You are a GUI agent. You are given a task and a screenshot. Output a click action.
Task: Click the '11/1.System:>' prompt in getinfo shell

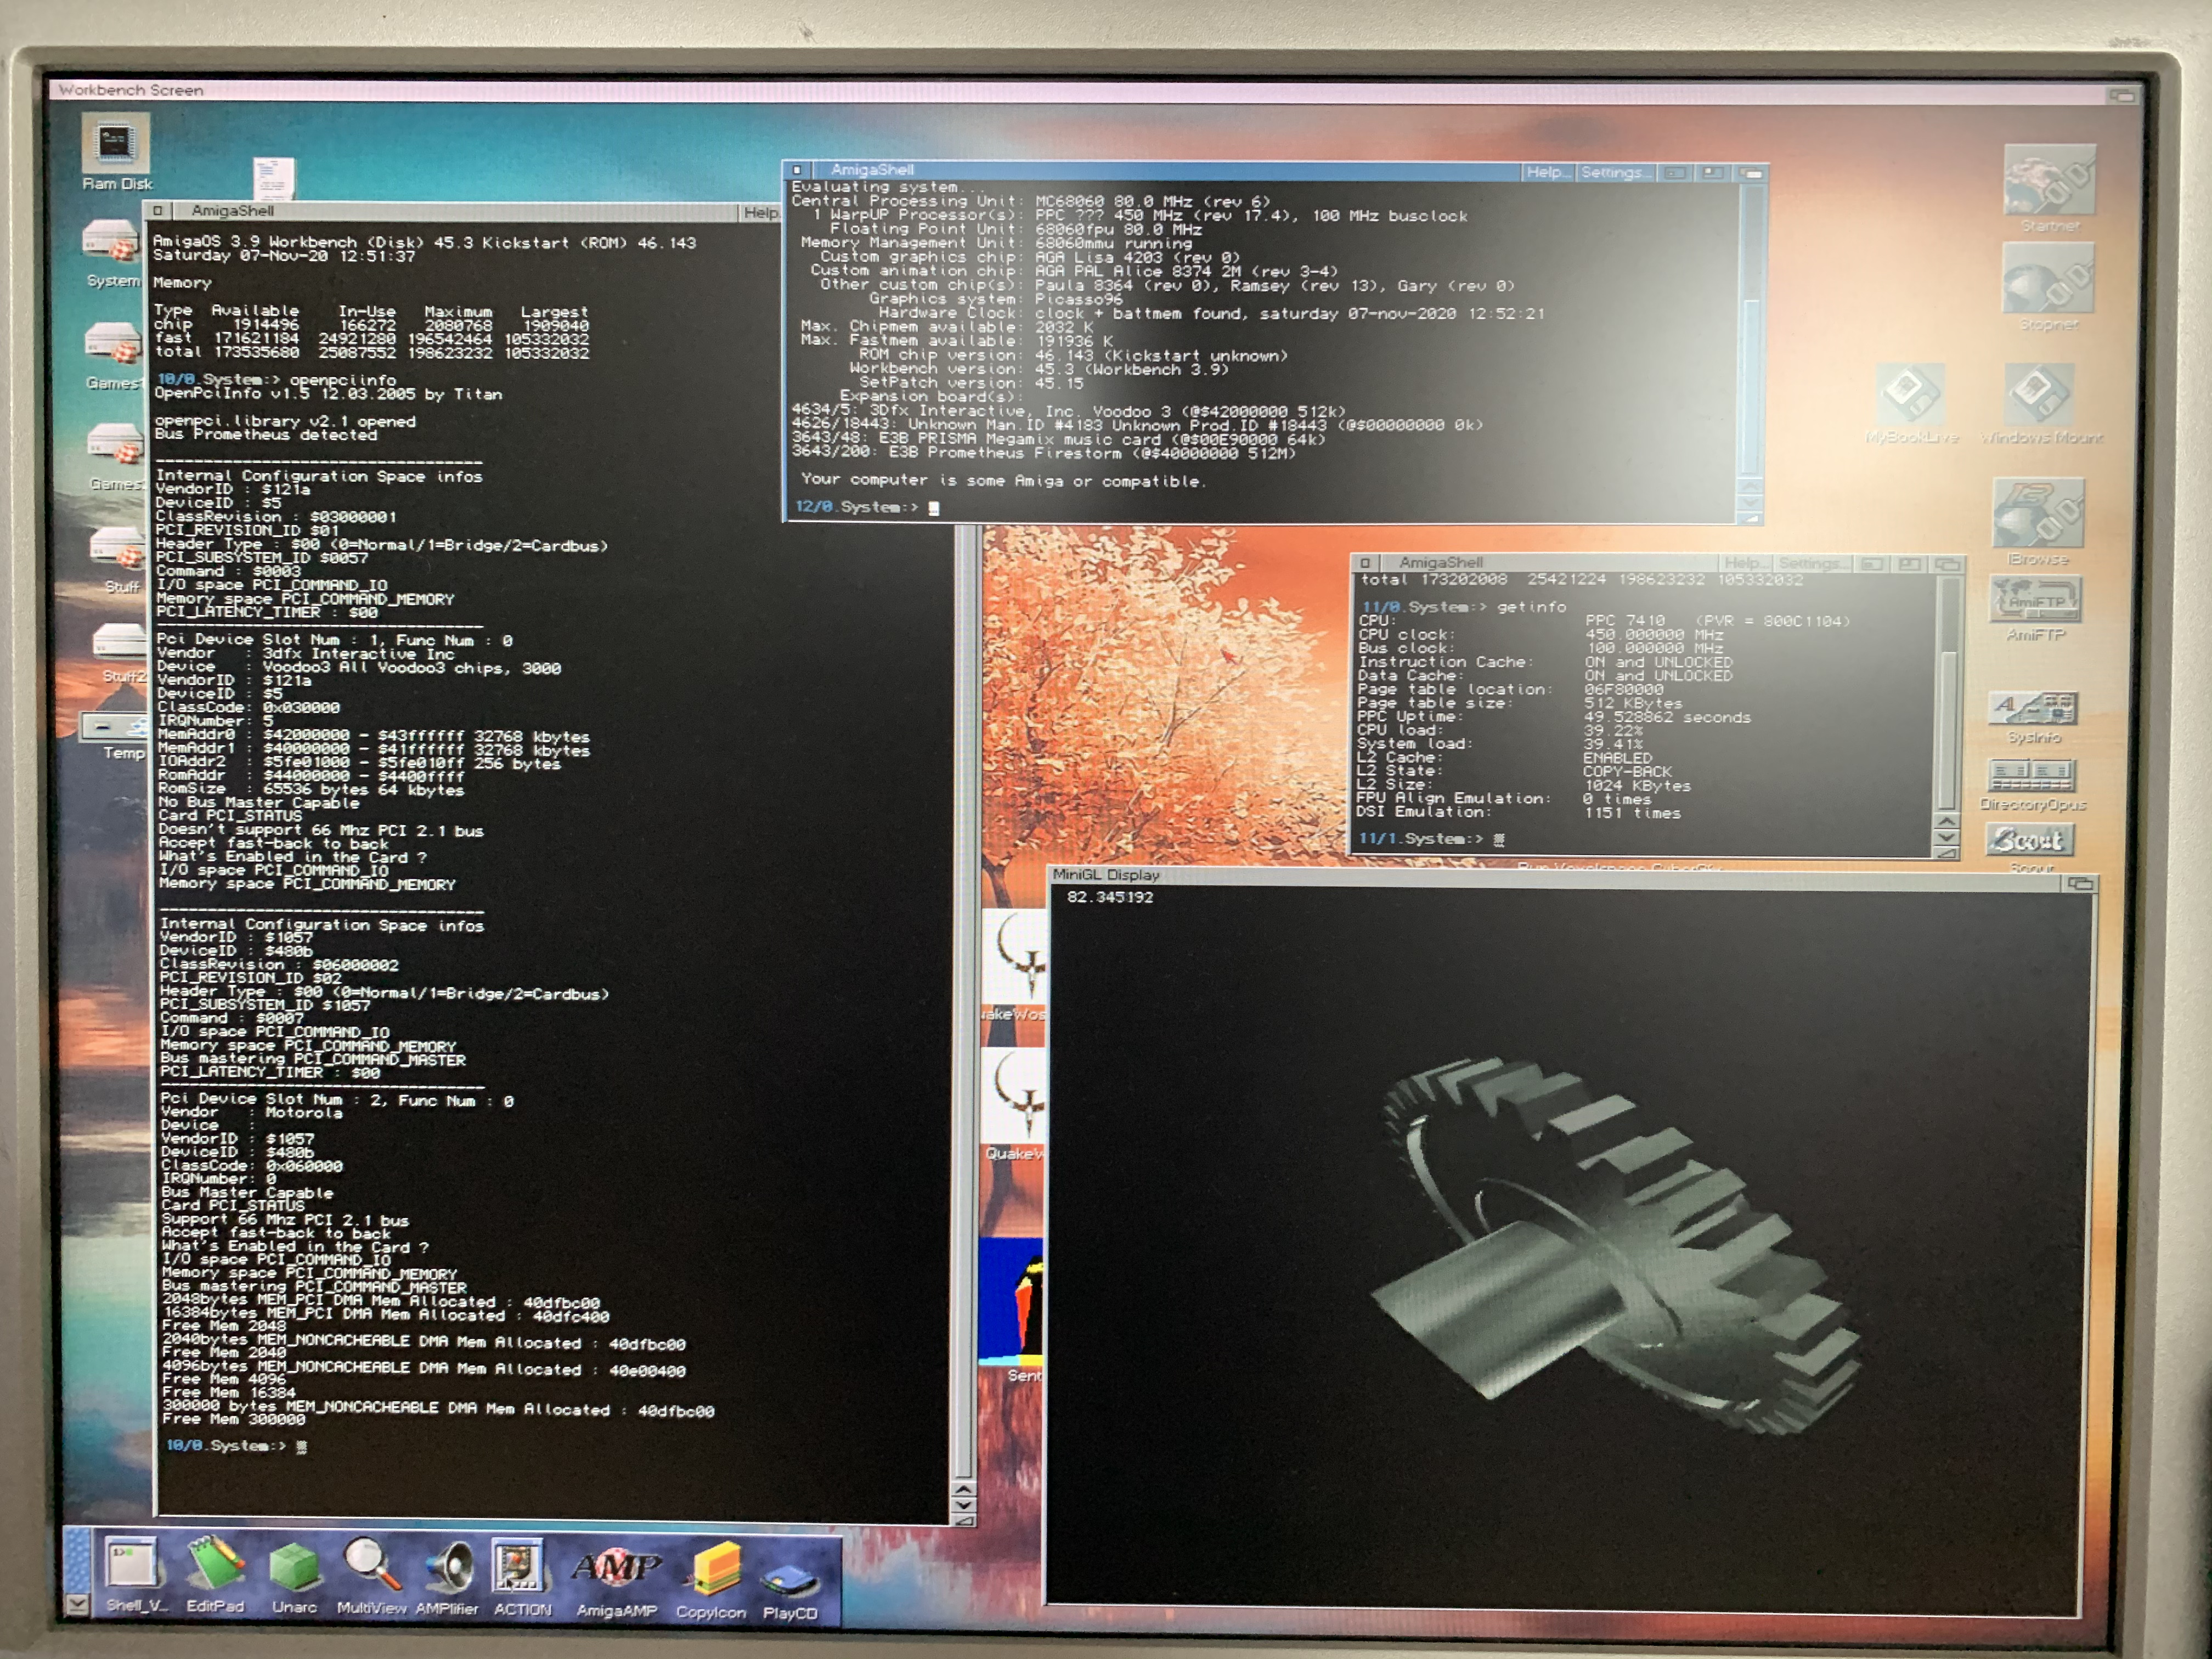click(x=1421, y=838)
